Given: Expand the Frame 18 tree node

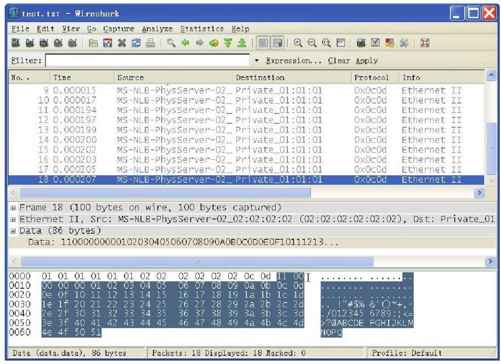Looking at the screenshot, I should [14, 208].
